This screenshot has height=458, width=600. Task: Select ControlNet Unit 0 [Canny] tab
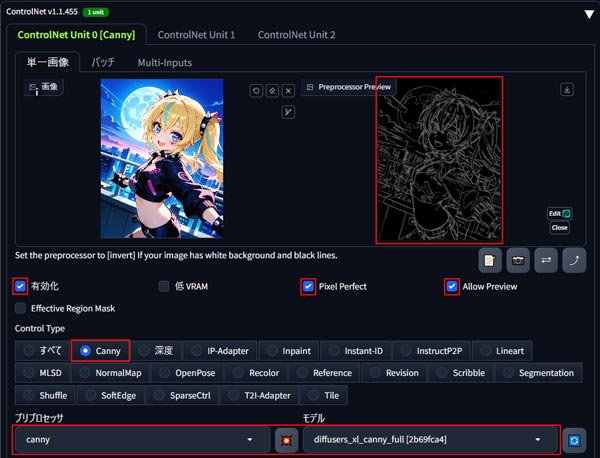click(76, 35)
